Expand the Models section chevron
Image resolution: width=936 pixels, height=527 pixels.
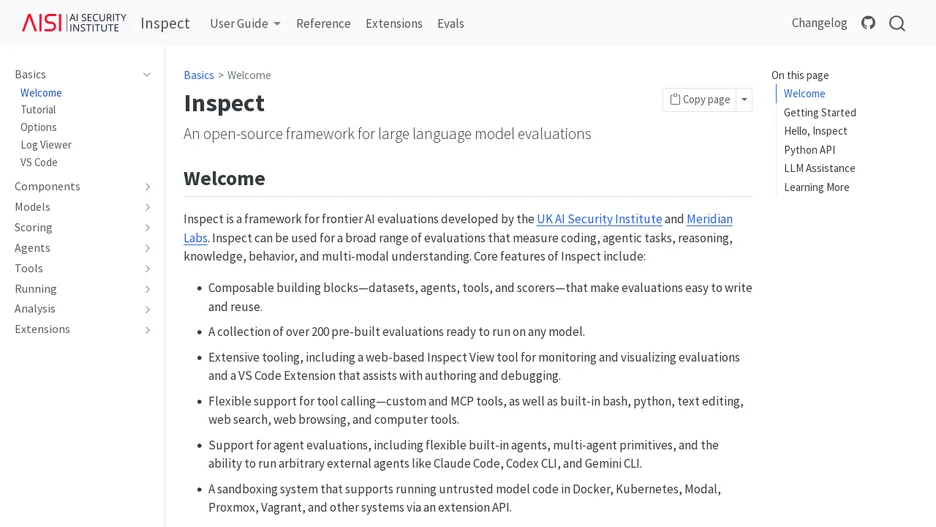point(147,207)
